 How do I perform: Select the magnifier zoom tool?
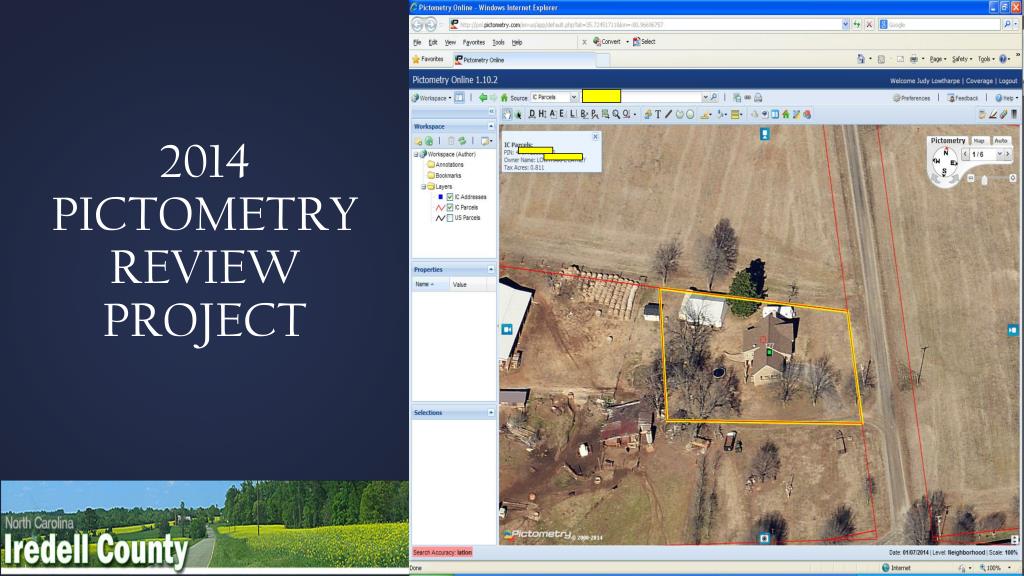616,114
